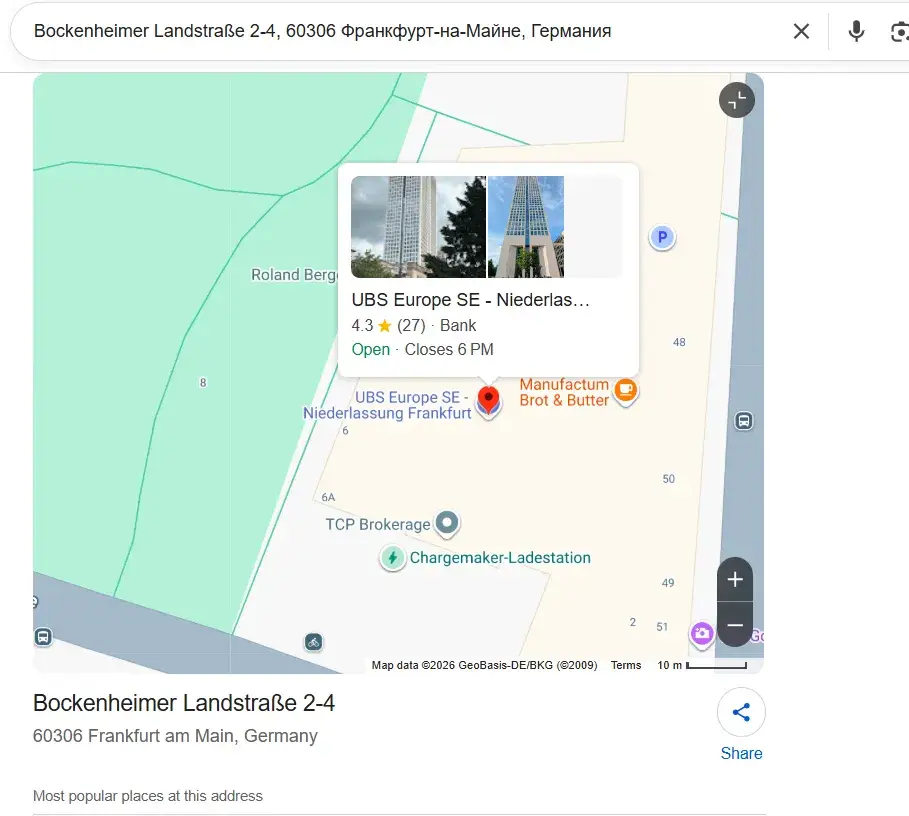The image size is (909, 816).
Task: Clear the search box with the X icon
Action: (x=801, y=31)
